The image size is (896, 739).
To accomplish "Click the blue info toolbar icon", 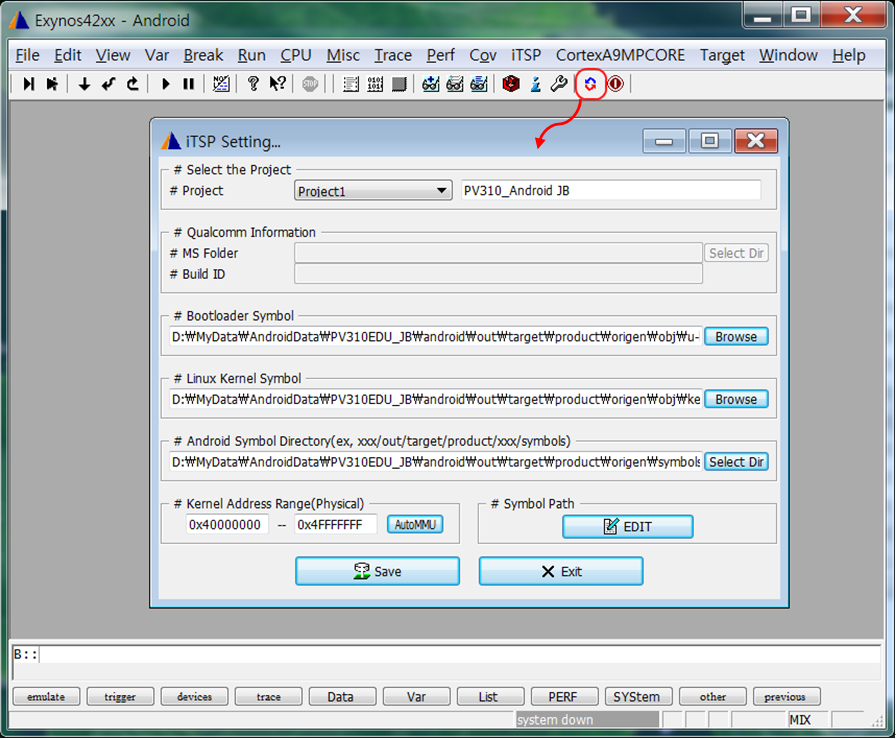I will point(536,84).
